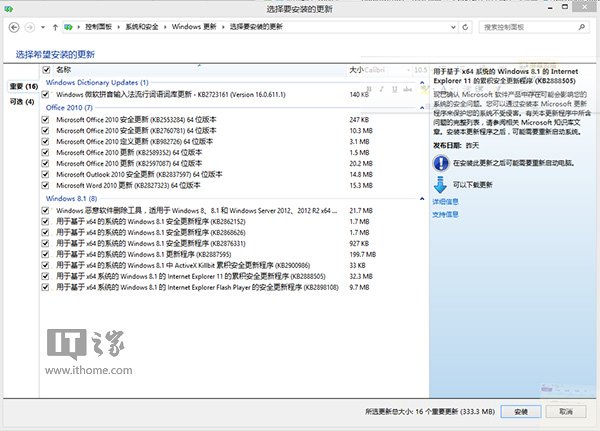
Task: Uncheck the Flash Player KB2898108 checkbox
Action: [x=45, y=287]
